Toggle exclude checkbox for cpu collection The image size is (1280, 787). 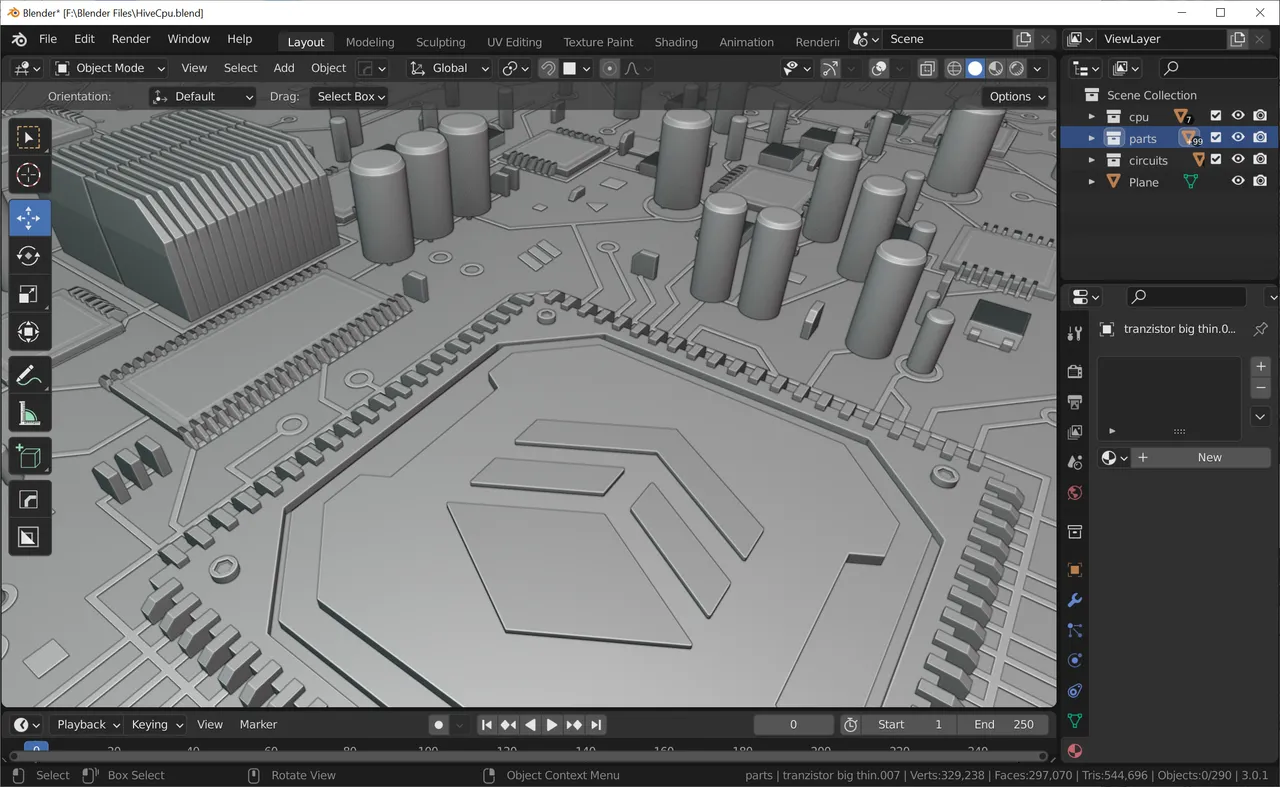pos(1216,116)
